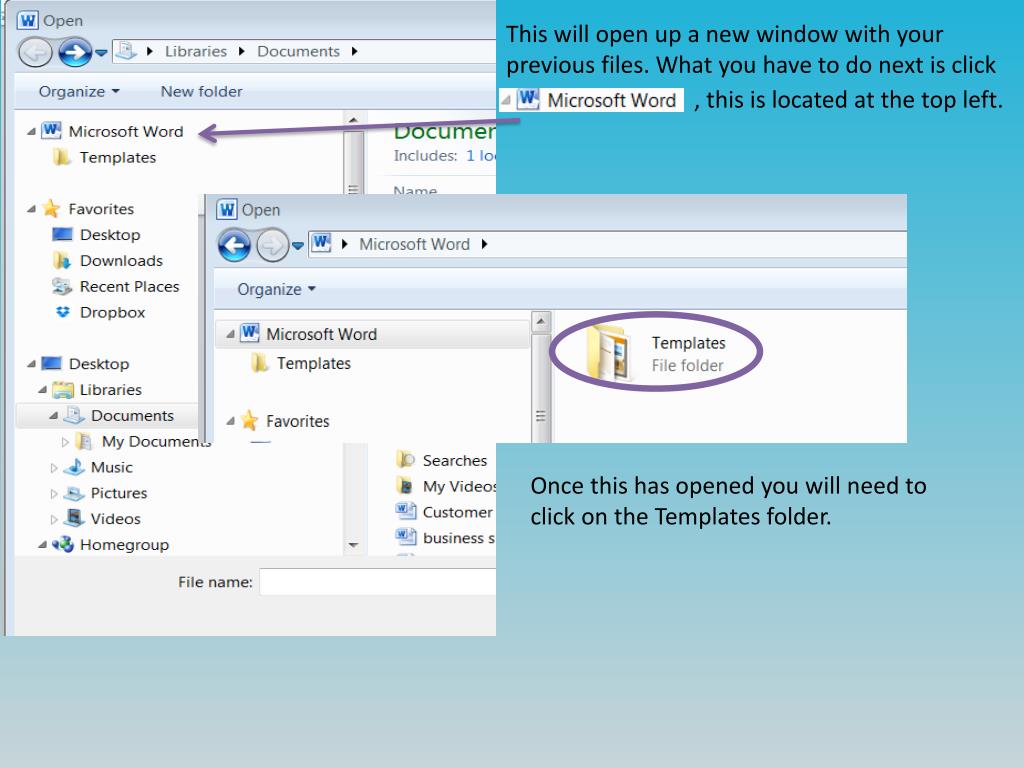This screenshot has height=768, width=1024.
Task: Collapse Microsoft Word node in front dialog
Action: tap(230, 334)
